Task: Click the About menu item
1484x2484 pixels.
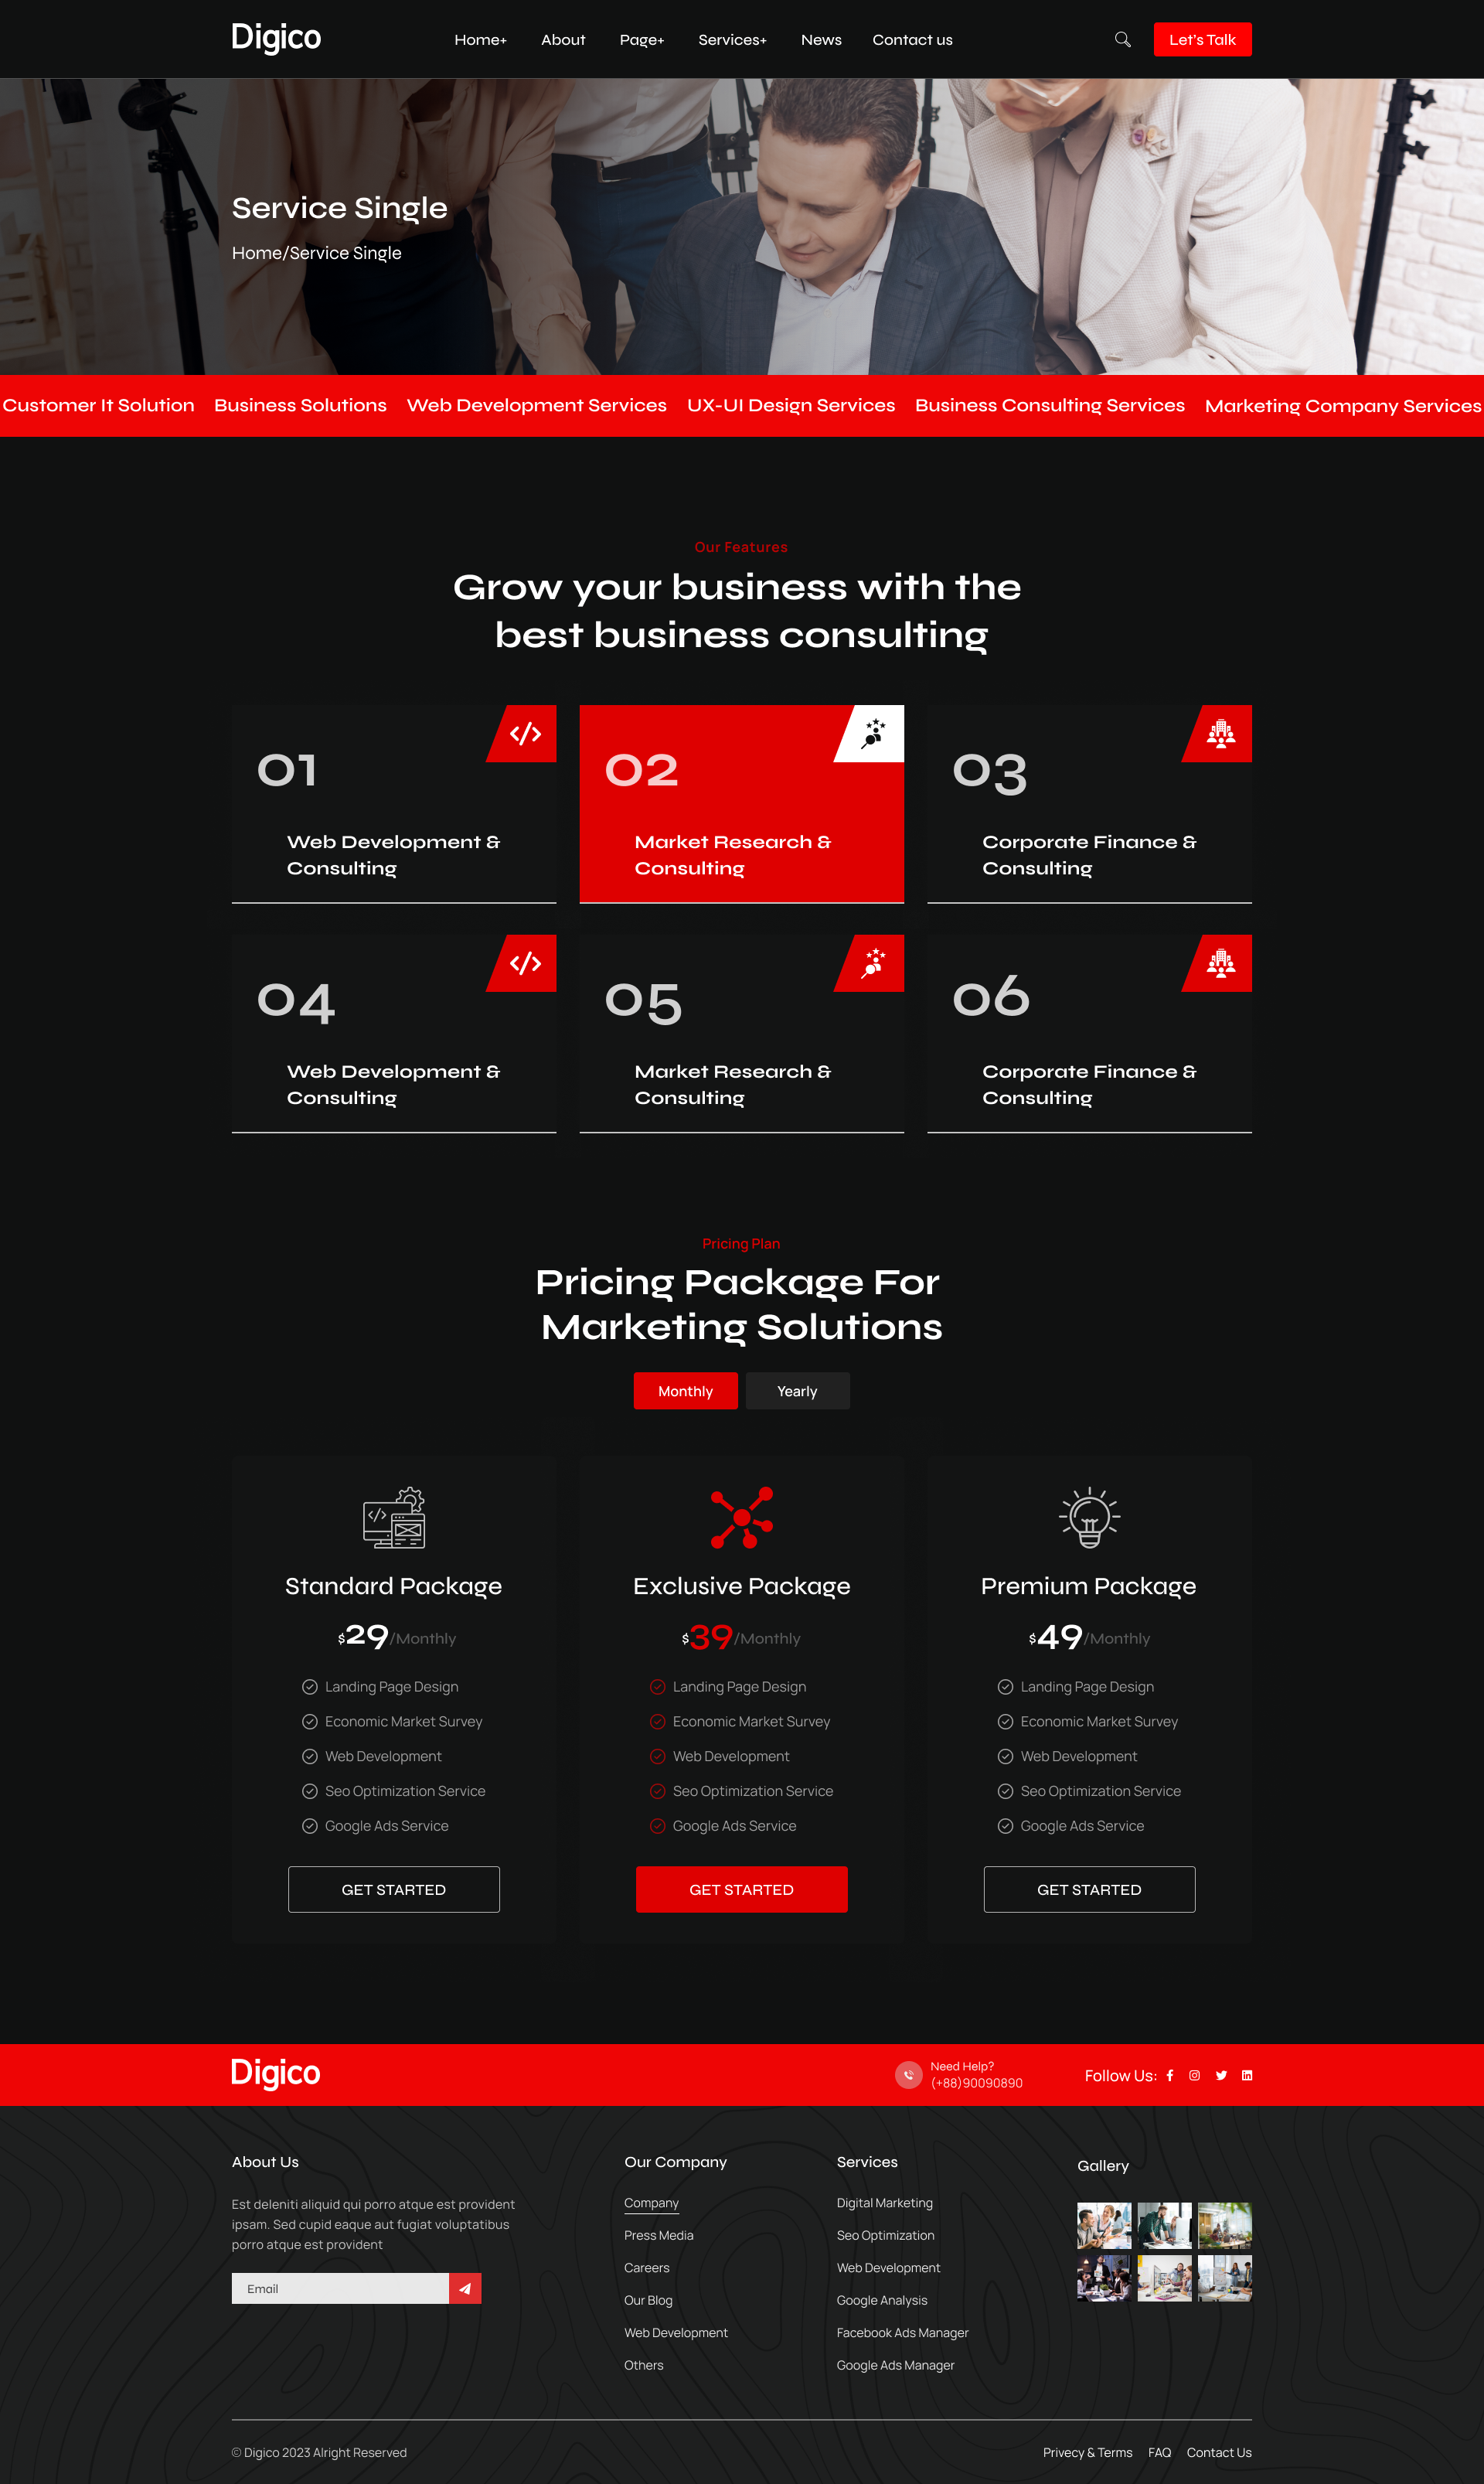Action: [x=562, y=39]
